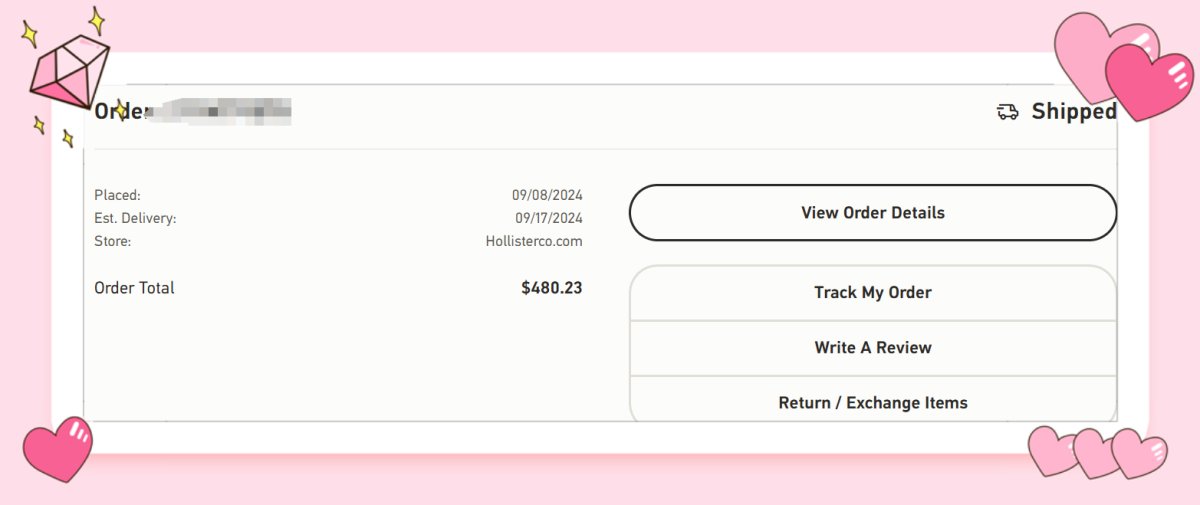This screenshot has width=1200, height=505.
Task: Click the yellow sparkle star above the diamond
Action: coord(97,19)
